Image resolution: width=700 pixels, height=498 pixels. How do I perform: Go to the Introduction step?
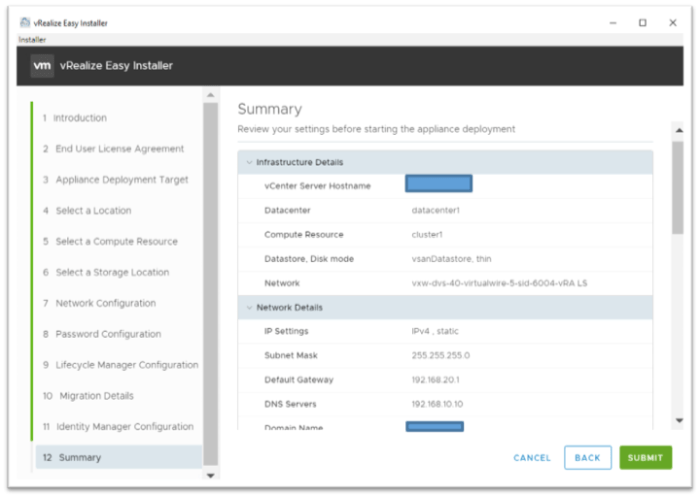pyautogui.click(x=80, y=118)
